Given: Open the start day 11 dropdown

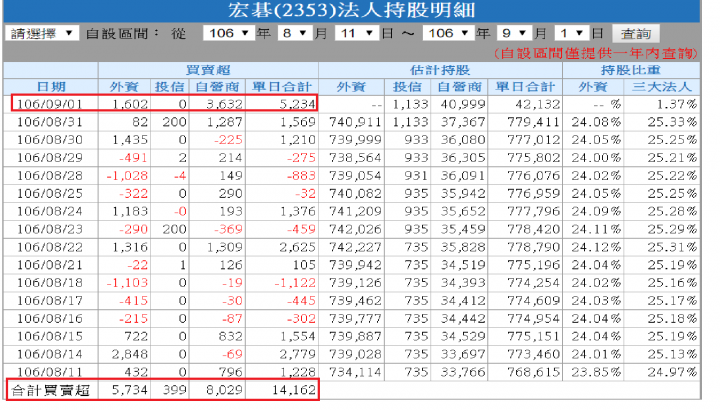Looking at the screenshot, I should point(356,33).
